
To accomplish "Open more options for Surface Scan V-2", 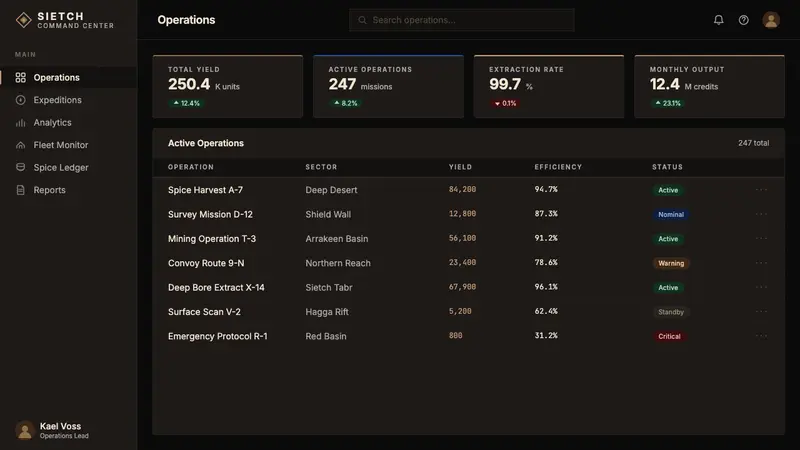I will click(x=761, y=311).
